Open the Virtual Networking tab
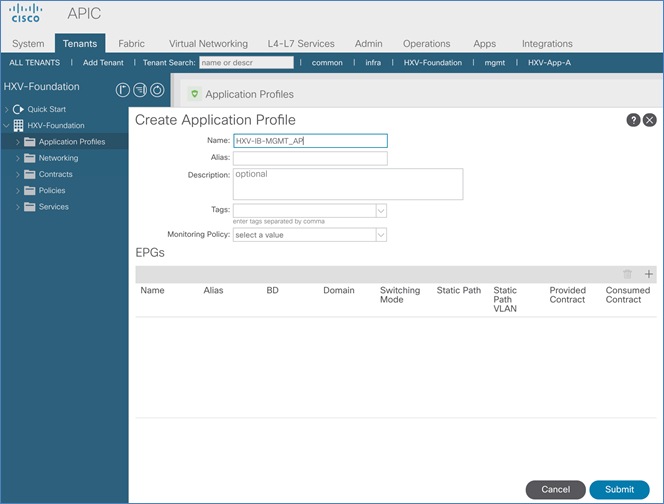The width and height of the screenshot is (664, 504). click(x=208, y=44)
